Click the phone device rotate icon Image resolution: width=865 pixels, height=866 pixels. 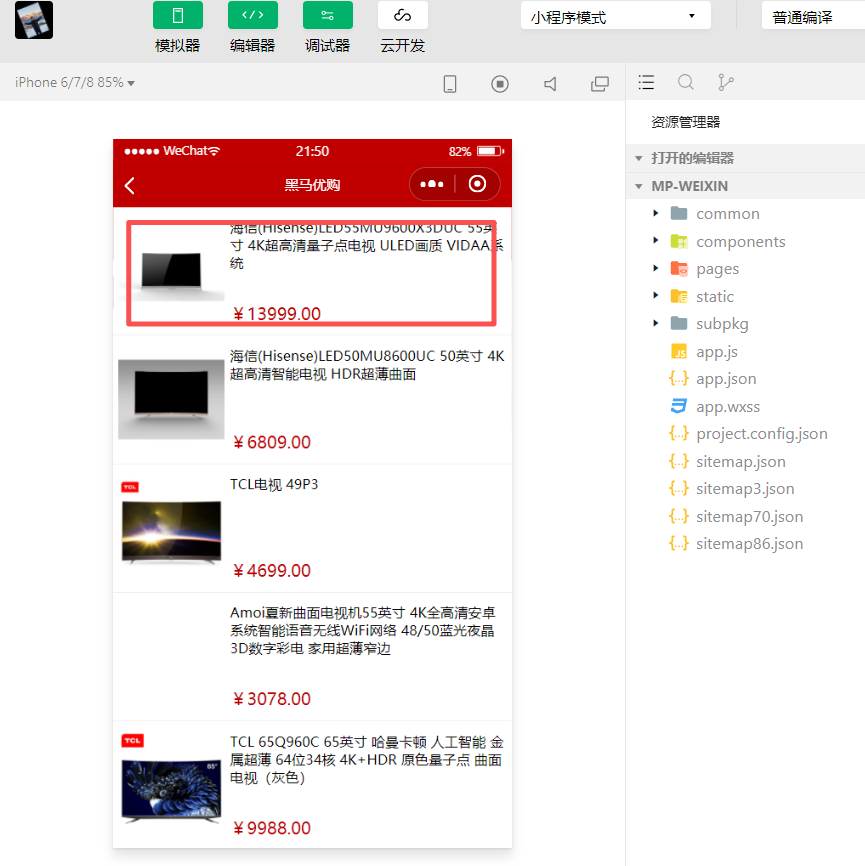pos(450,84)
